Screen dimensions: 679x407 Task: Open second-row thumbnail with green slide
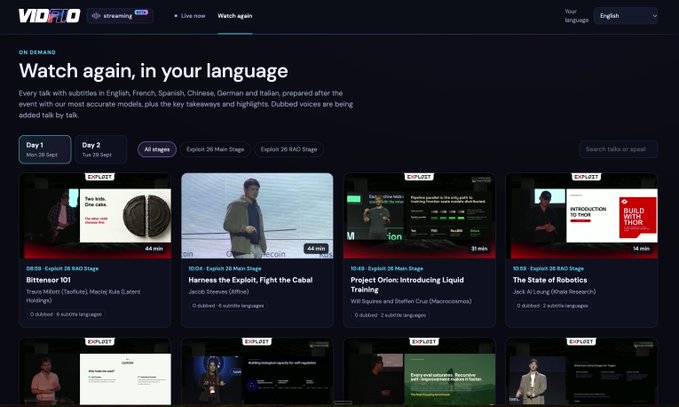point(419,371)
